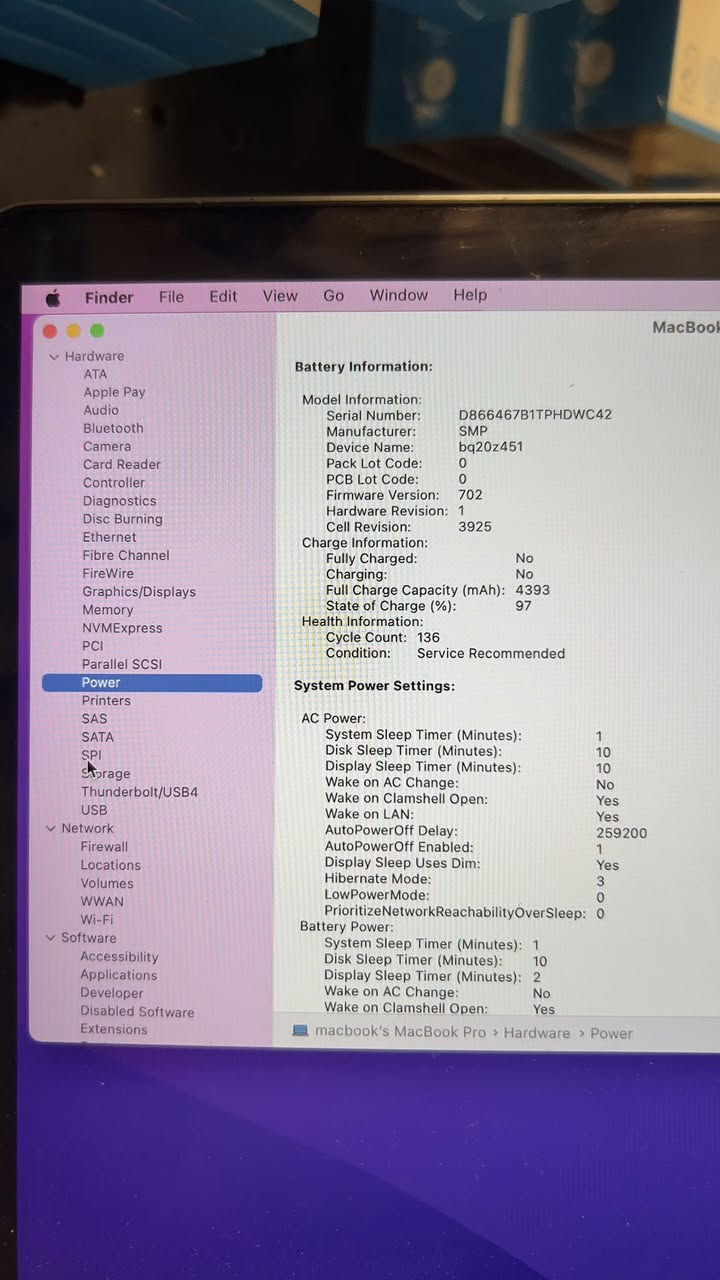Select Wi-Fi under Network
This screenshot has width=720, height=1280.
[97, 920]
